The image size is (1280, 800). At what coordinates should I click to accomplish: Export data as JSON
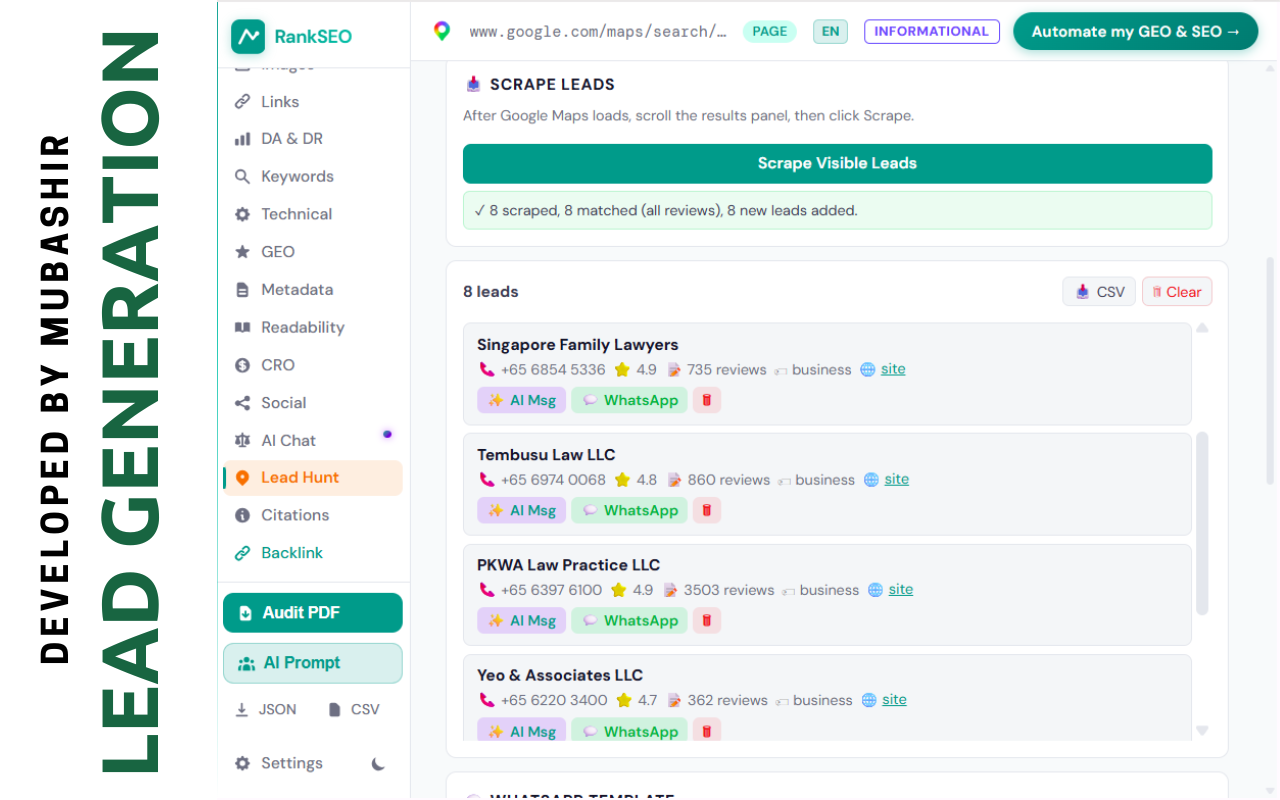tap(266, 710)
